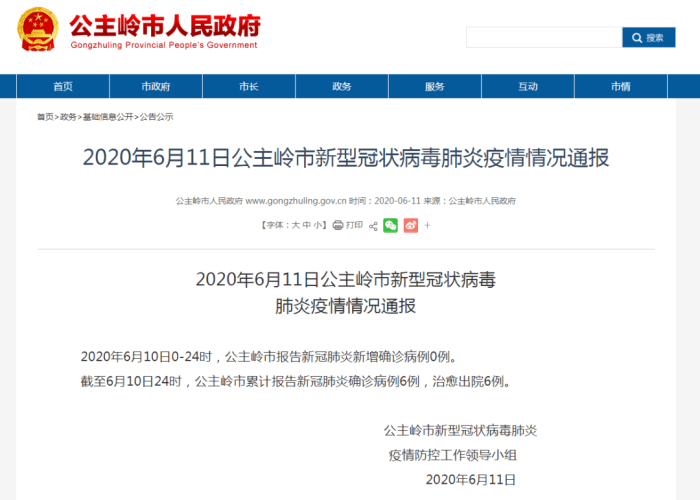Image resolution: width=700 pixels, height=500 pixels.
Task: Click the 搜索 search button
Action: [x=649, y=37]
